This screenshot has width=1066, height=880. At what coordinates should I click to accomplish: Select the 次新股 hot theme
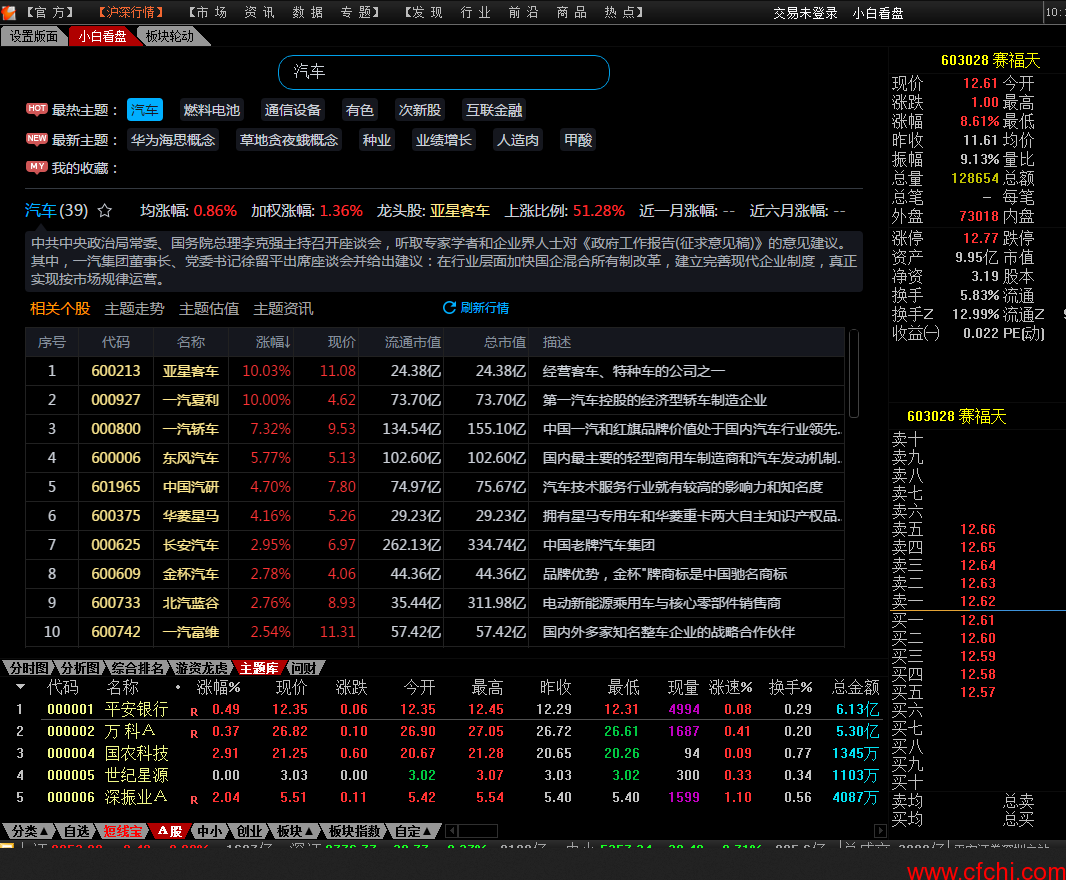(419, 109)
